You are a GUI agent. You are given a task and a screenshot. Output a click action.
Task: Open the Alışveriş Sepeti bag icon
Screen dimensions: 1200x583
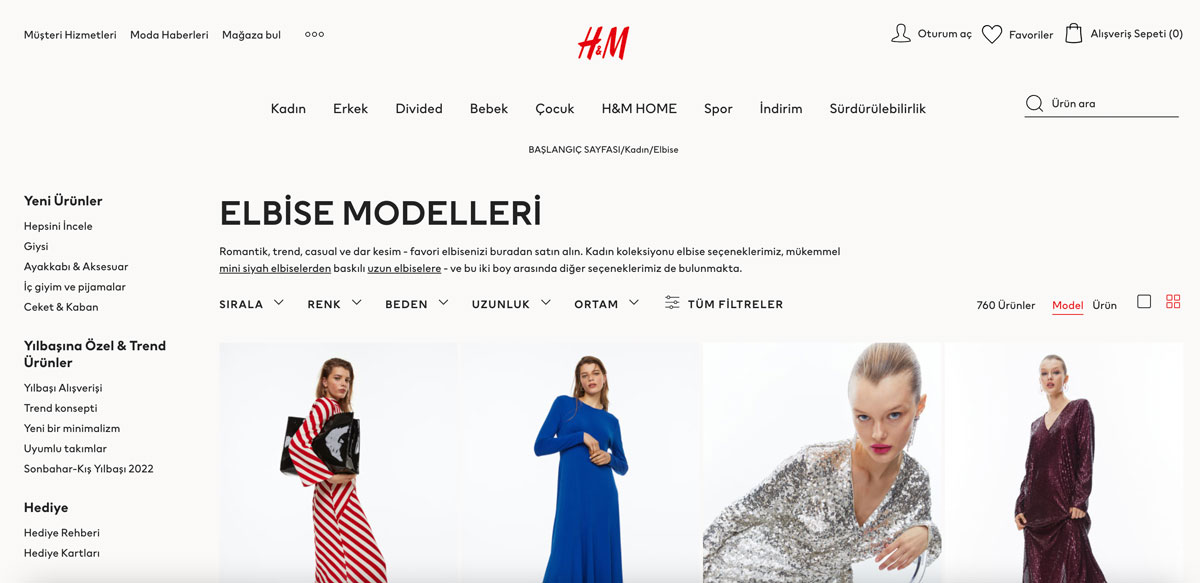(x=1074, y=33)
